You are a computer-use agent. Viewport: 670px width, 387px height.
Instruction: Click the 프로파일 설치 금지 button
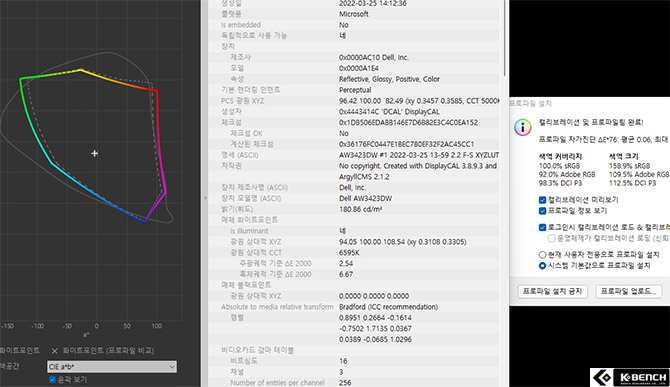(x=552, y=291)
